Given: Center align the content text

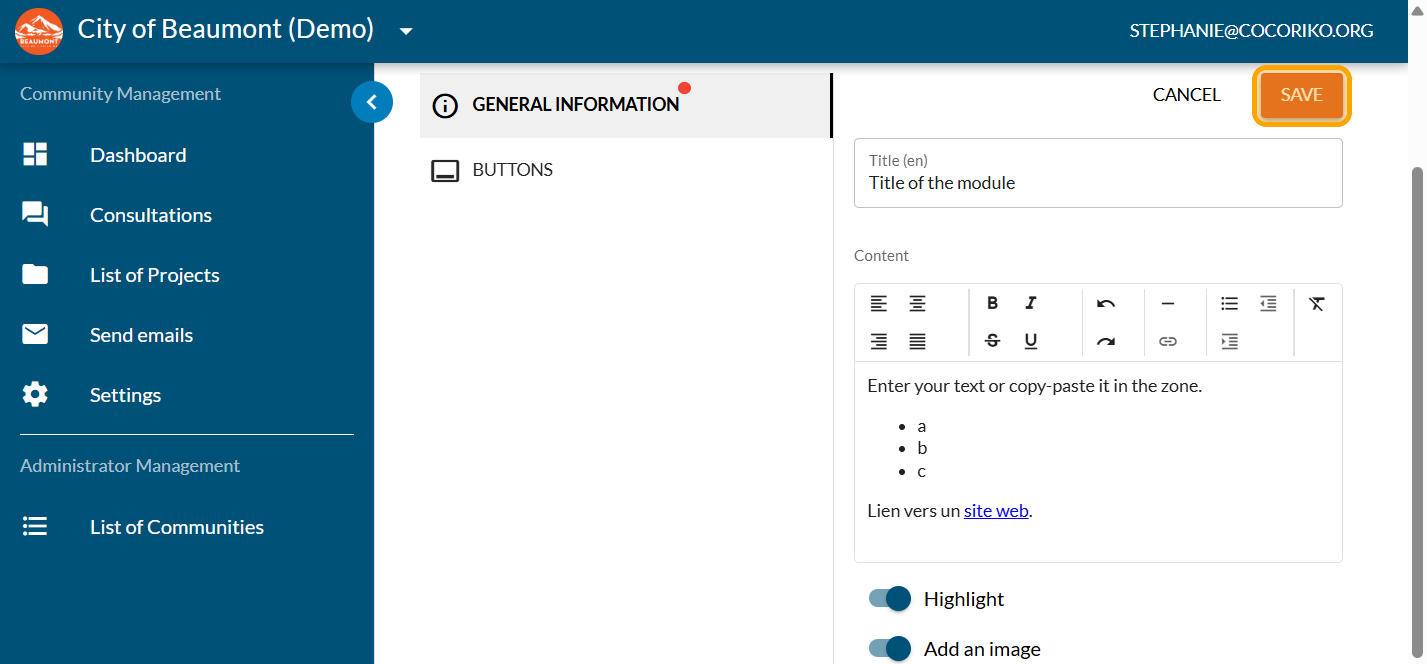Looking at the screenshot, I should [x=917, y=303].
